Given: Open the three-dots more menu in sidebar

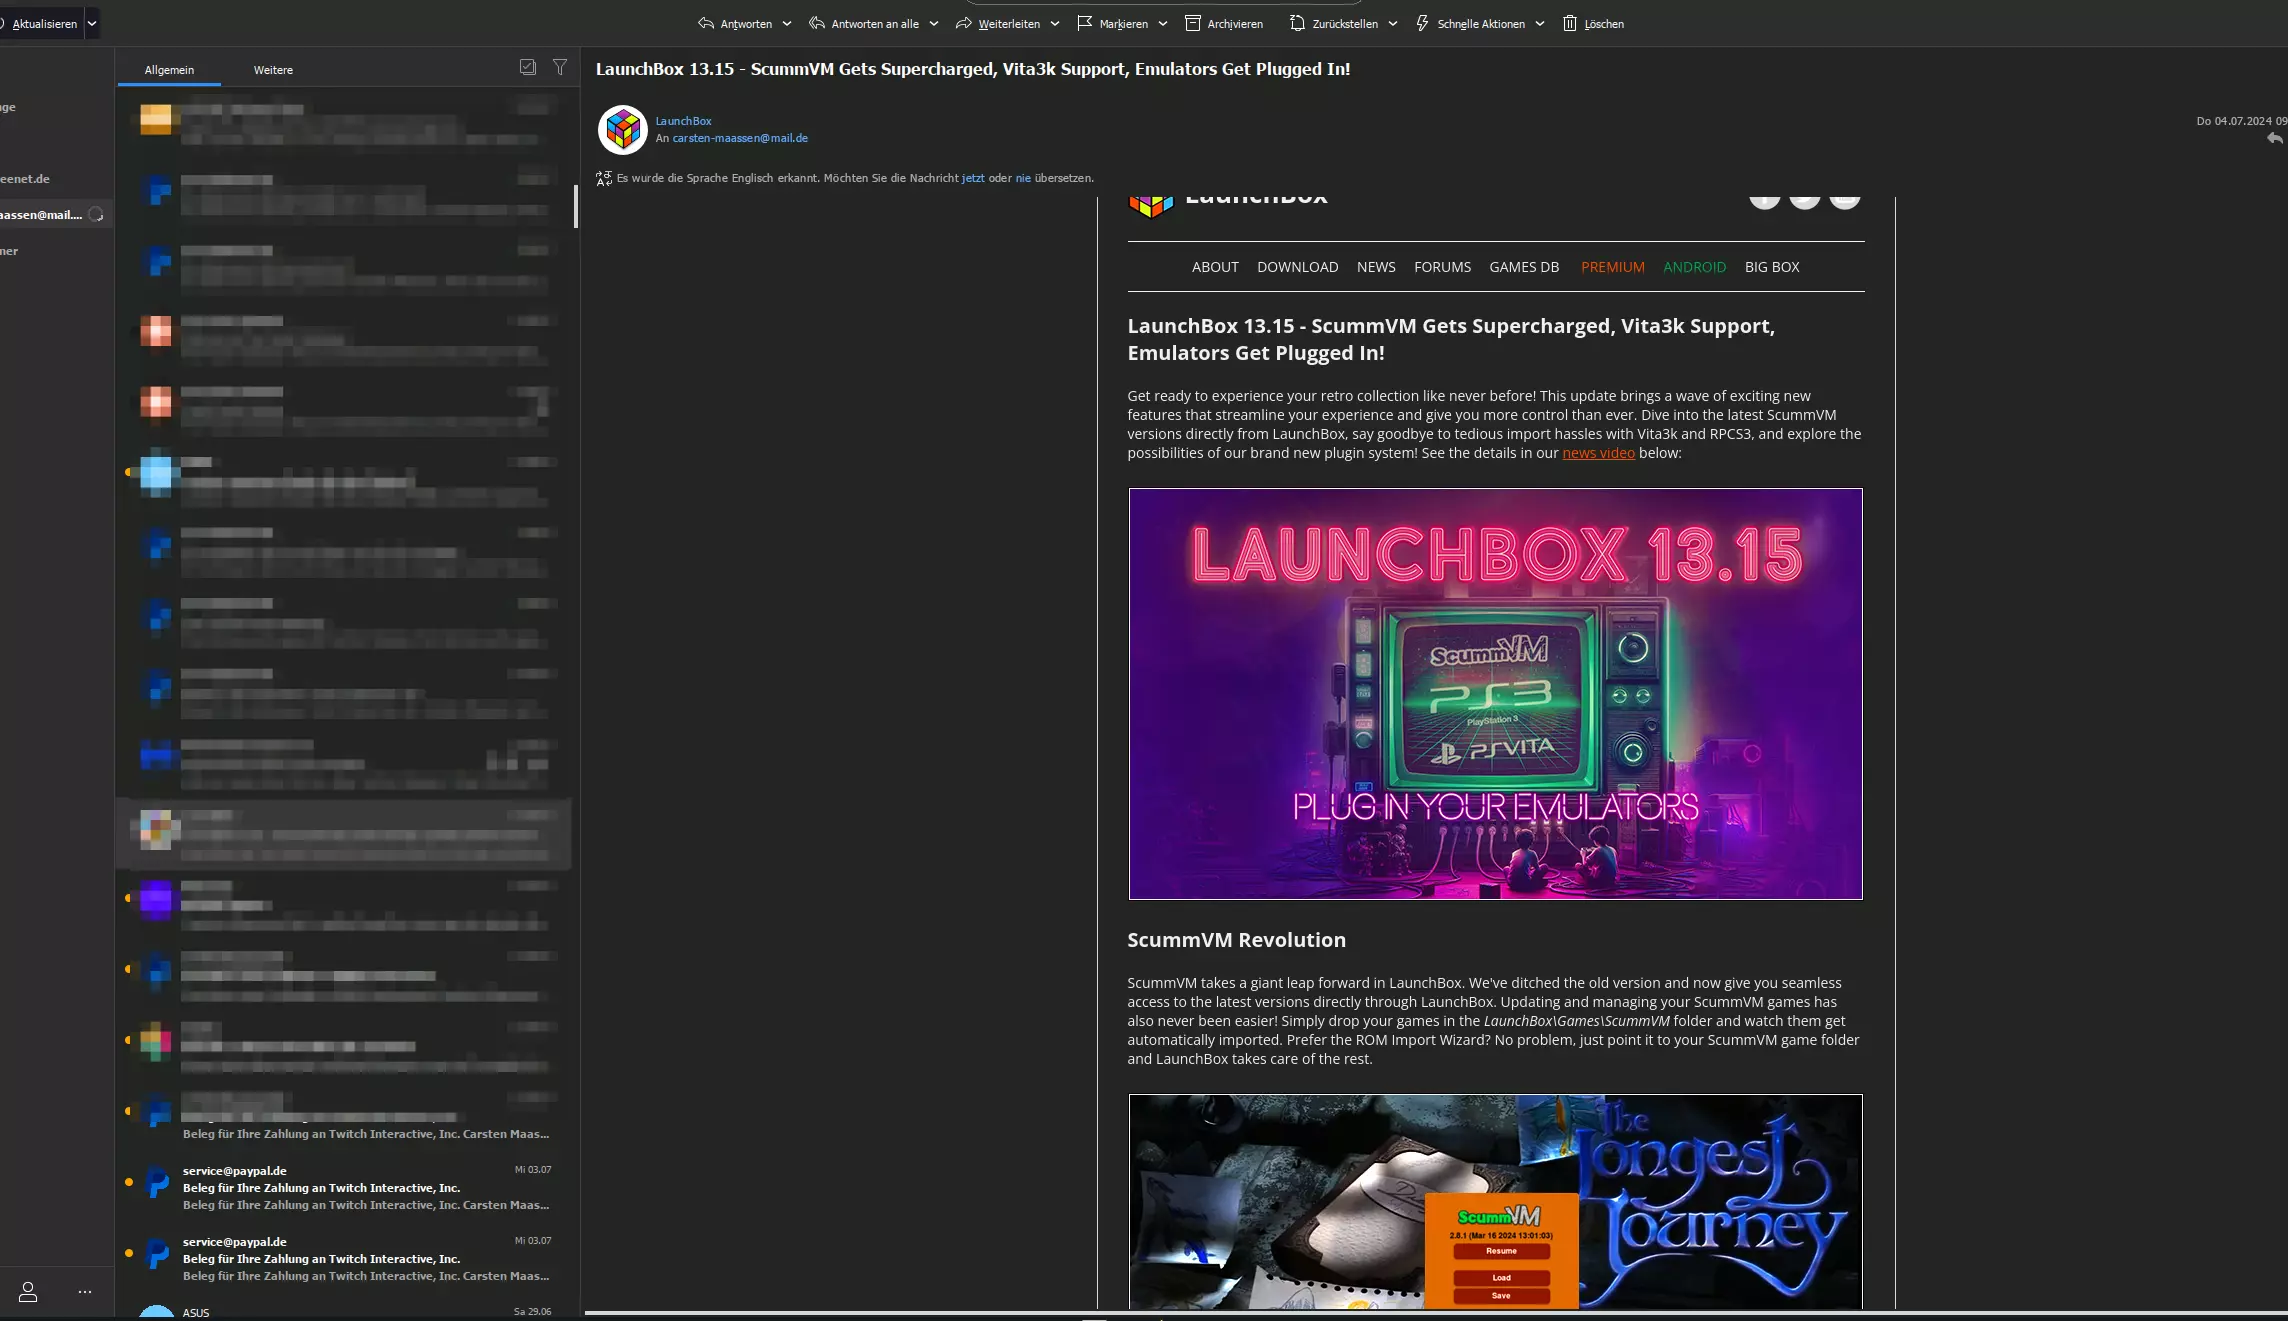Looking at the screenshot, I should pyautogui.click(x=85, y=1292).
